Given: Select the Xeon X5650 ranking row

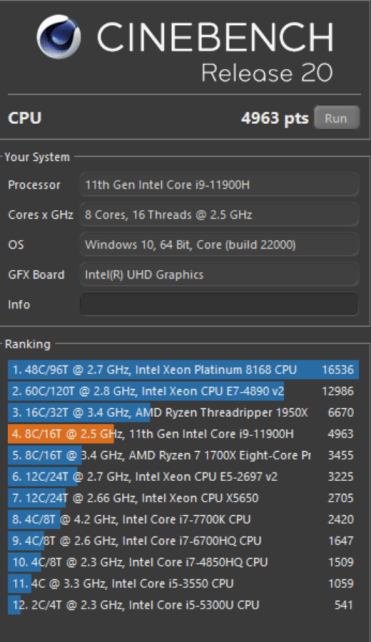Looking at the screenshot, I should pyautogui.click(x=183, y=498).
